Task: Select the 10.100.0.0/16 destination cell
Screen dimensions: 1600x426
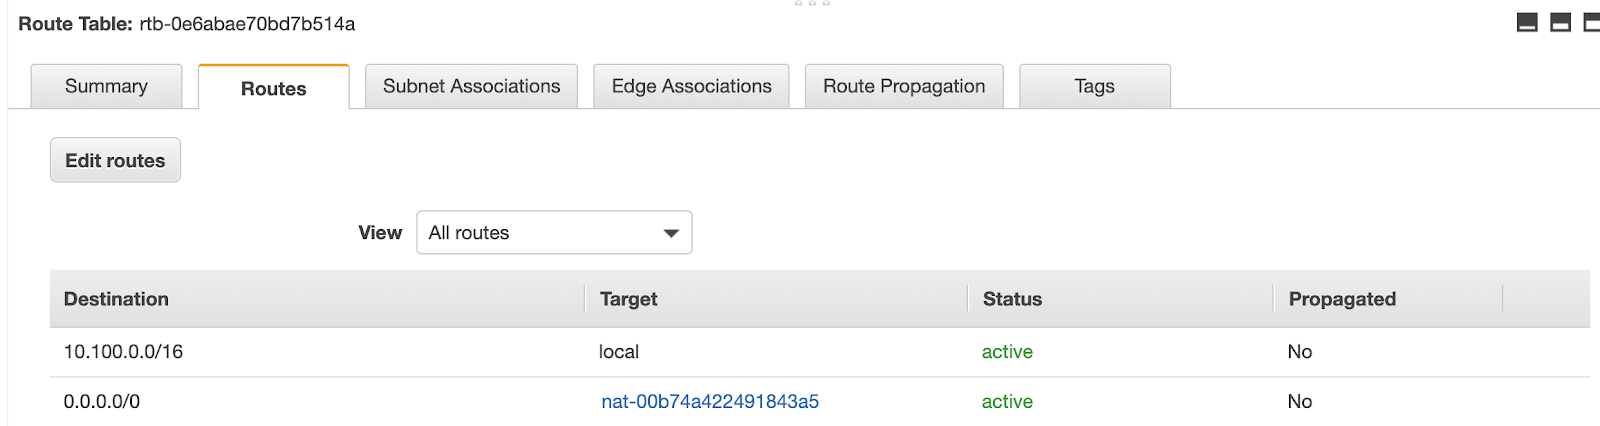Action: pyautogui.click(x=123, y=352)
